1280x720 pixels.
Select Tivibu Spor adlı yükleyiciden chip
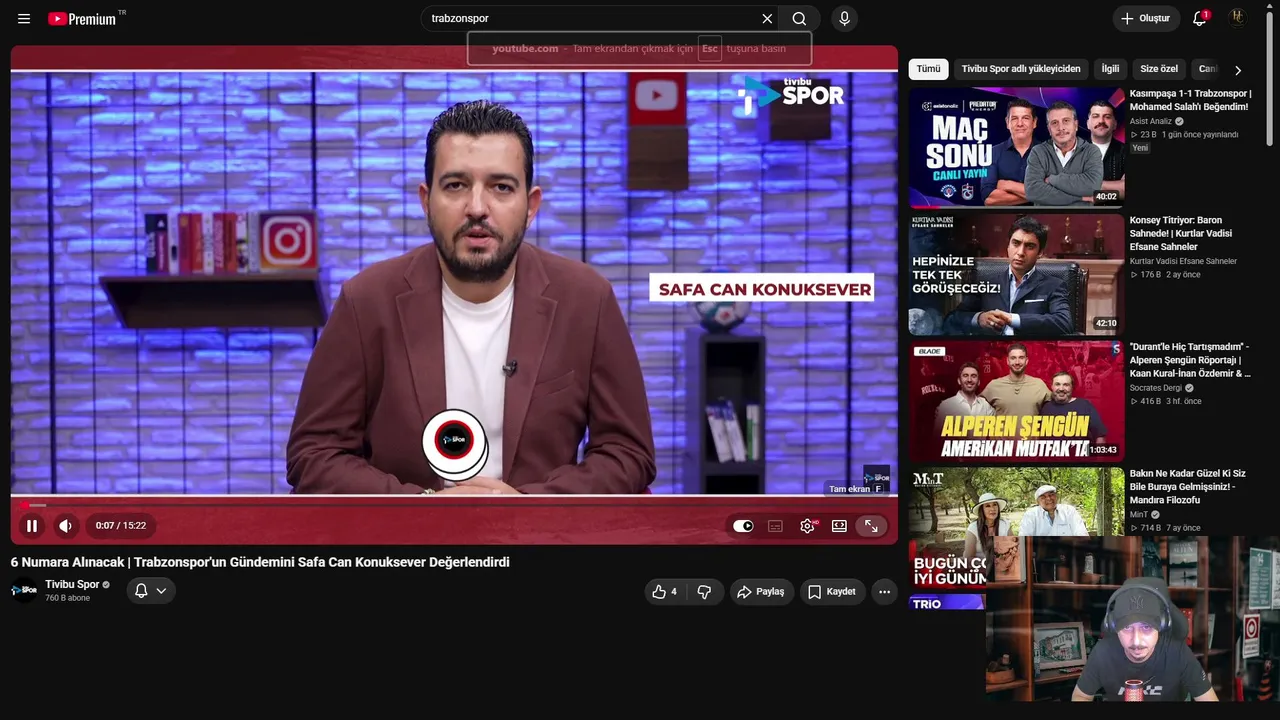1021,69
